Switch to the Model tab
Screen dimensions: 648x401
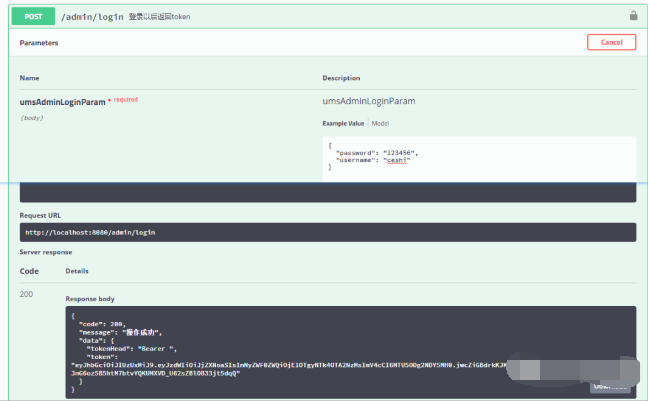pyautogui.click(x=381, y=123)
